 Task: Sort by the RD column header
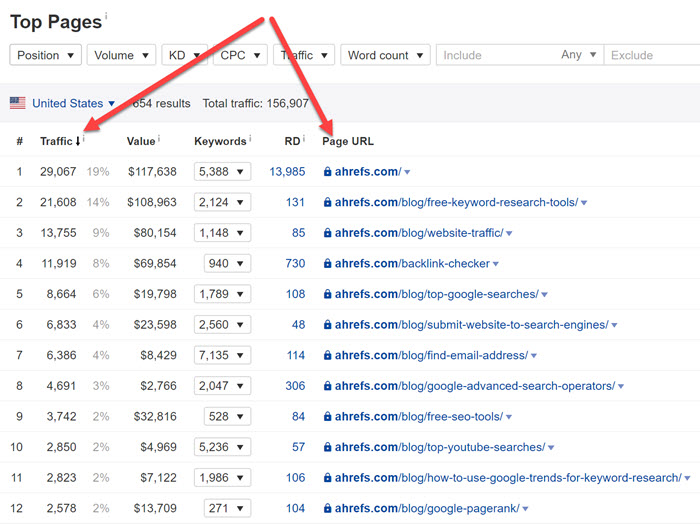(x=291, y=141)
